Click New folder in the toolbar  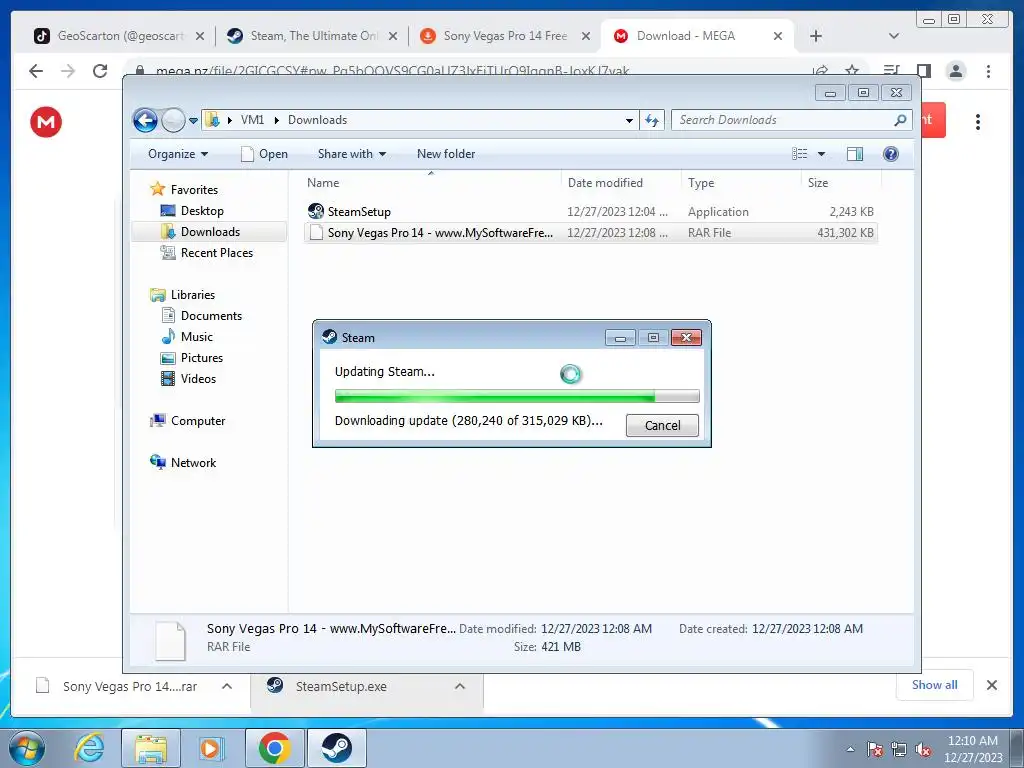(446, 154)
